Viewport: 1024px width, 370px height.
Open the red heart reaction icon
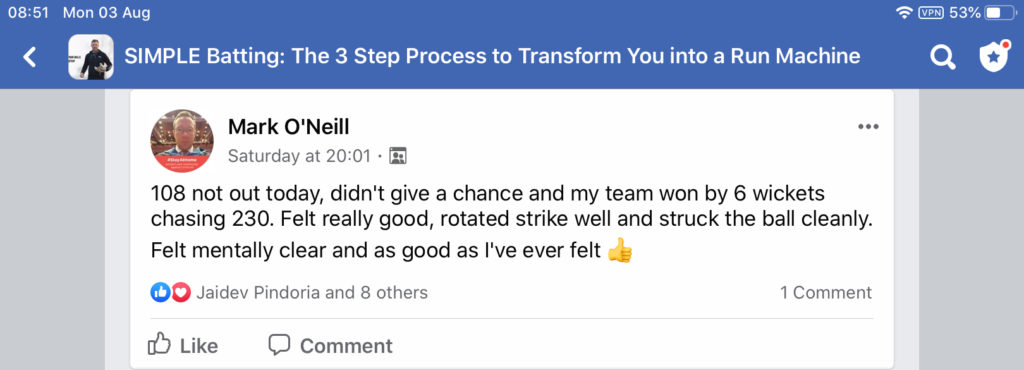pos(180,292)
